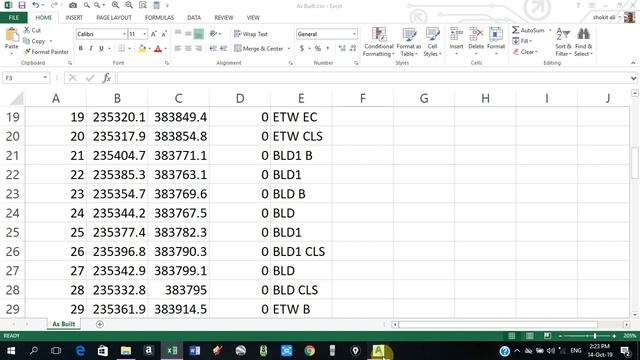Apply accounting dollar format
640x360 pixels.
click(302, 49)
